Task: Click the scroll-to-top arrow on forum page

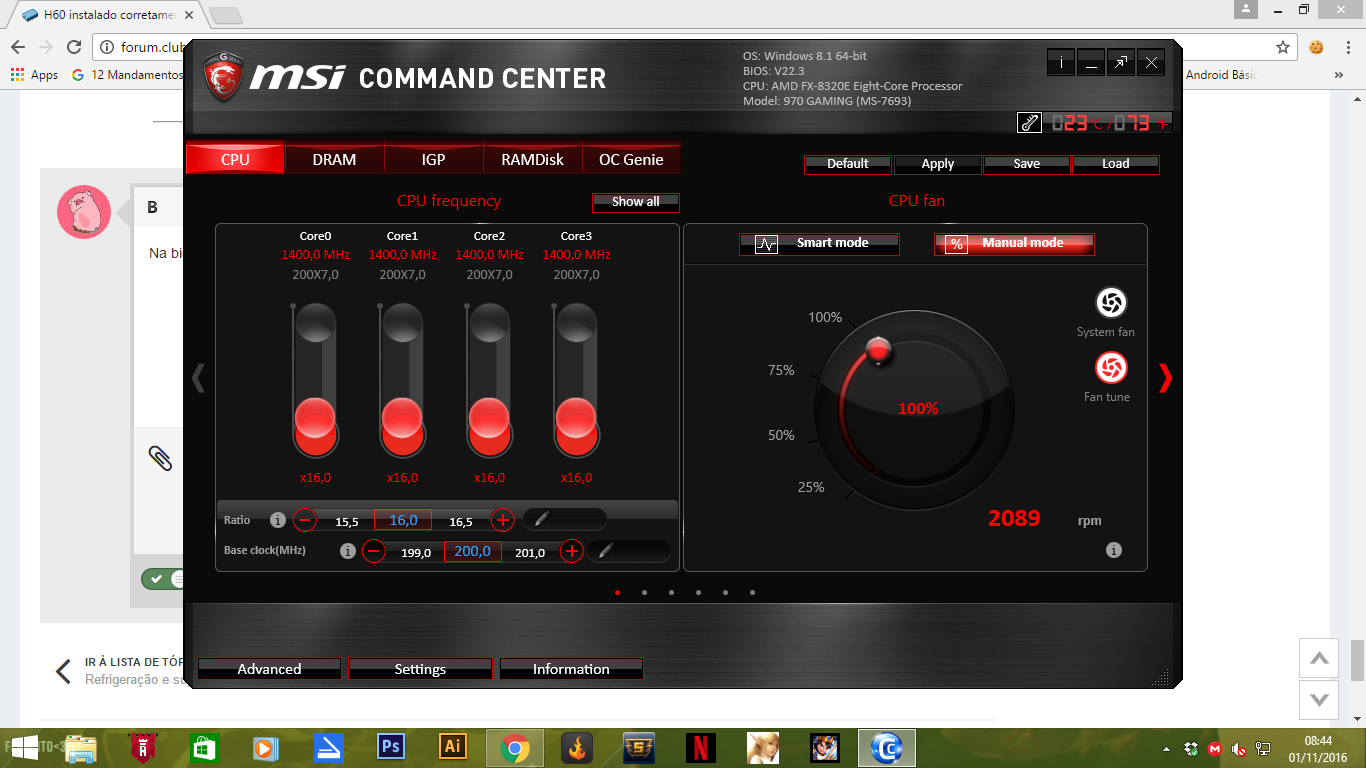Action: (x=1319, y=658)
